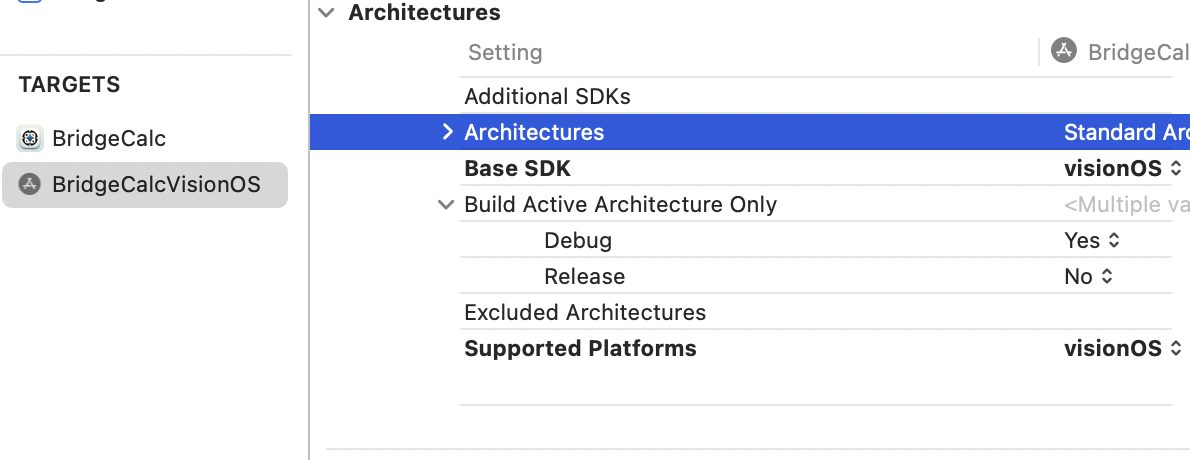The width and height of the screenshot is (1190, 460).
Task: Select the BridgeCalcVisionOS target
Action: point(155,185)
